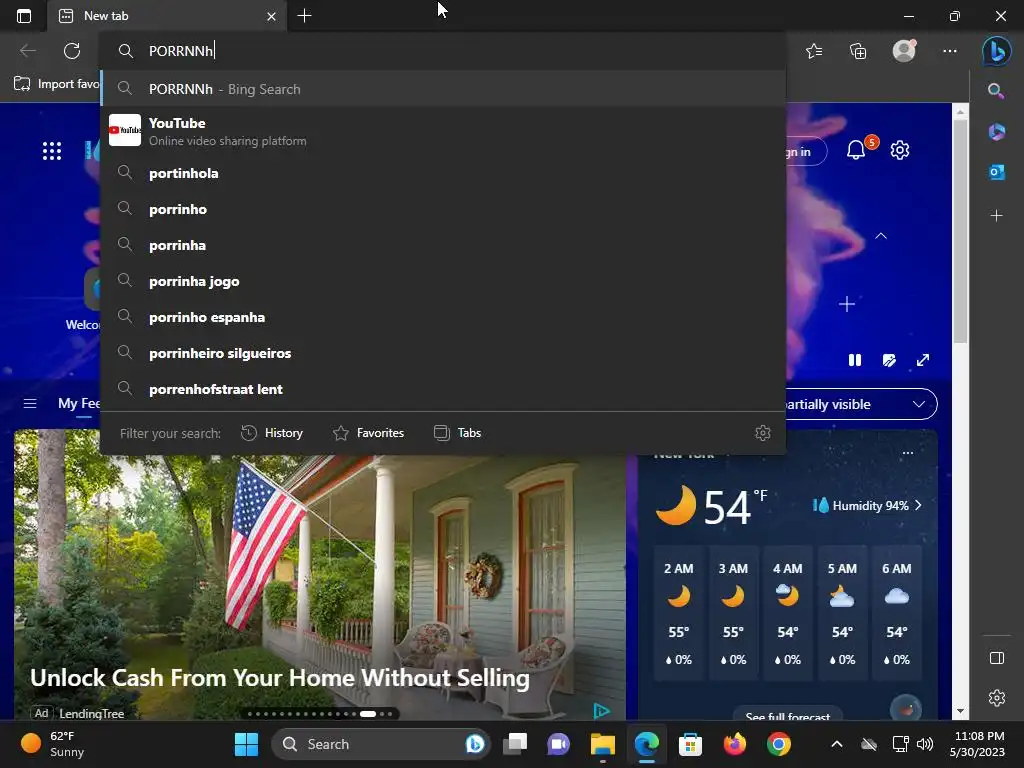Click the ad choices triangle icon

click(x=601, y=711)
